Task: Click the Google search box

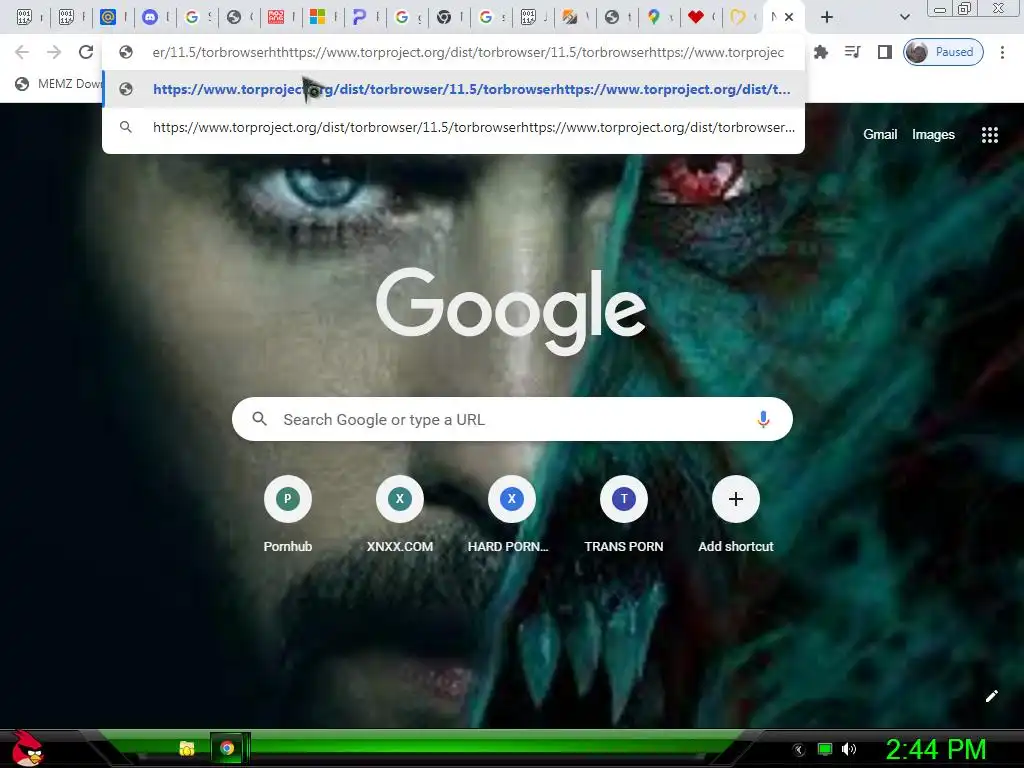Action: coord(512,419)
